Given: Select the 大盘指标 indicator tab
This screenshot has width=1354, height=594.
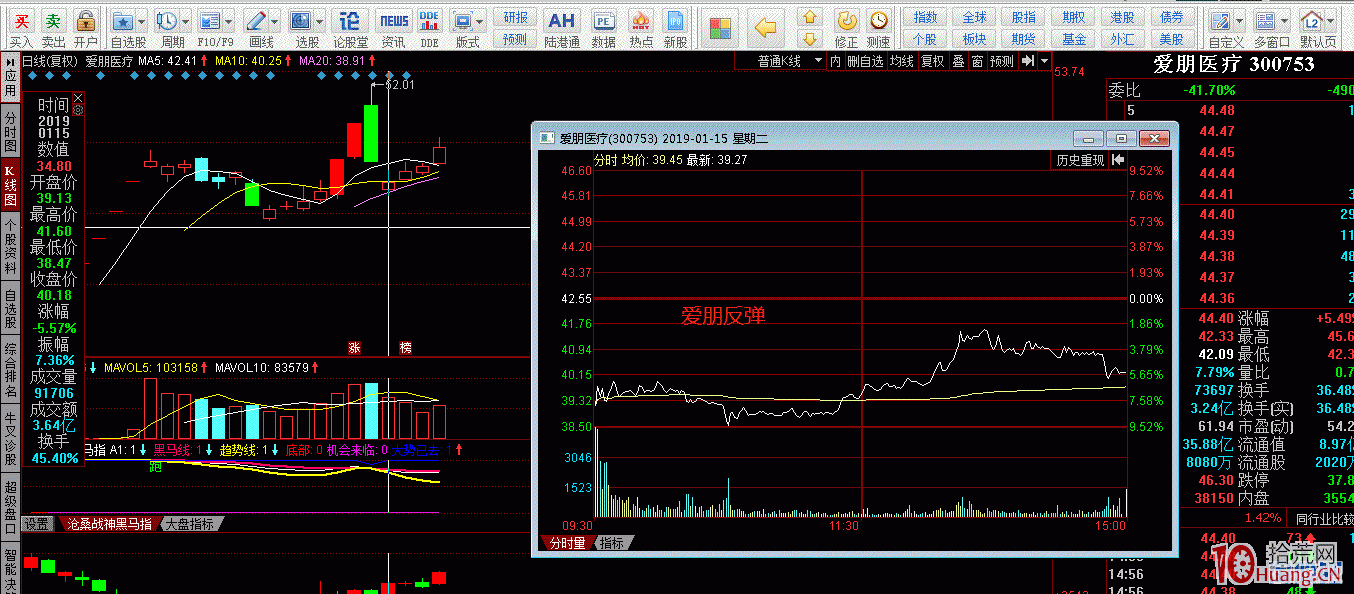Looking at the screenshot, I should pos(189,524).
